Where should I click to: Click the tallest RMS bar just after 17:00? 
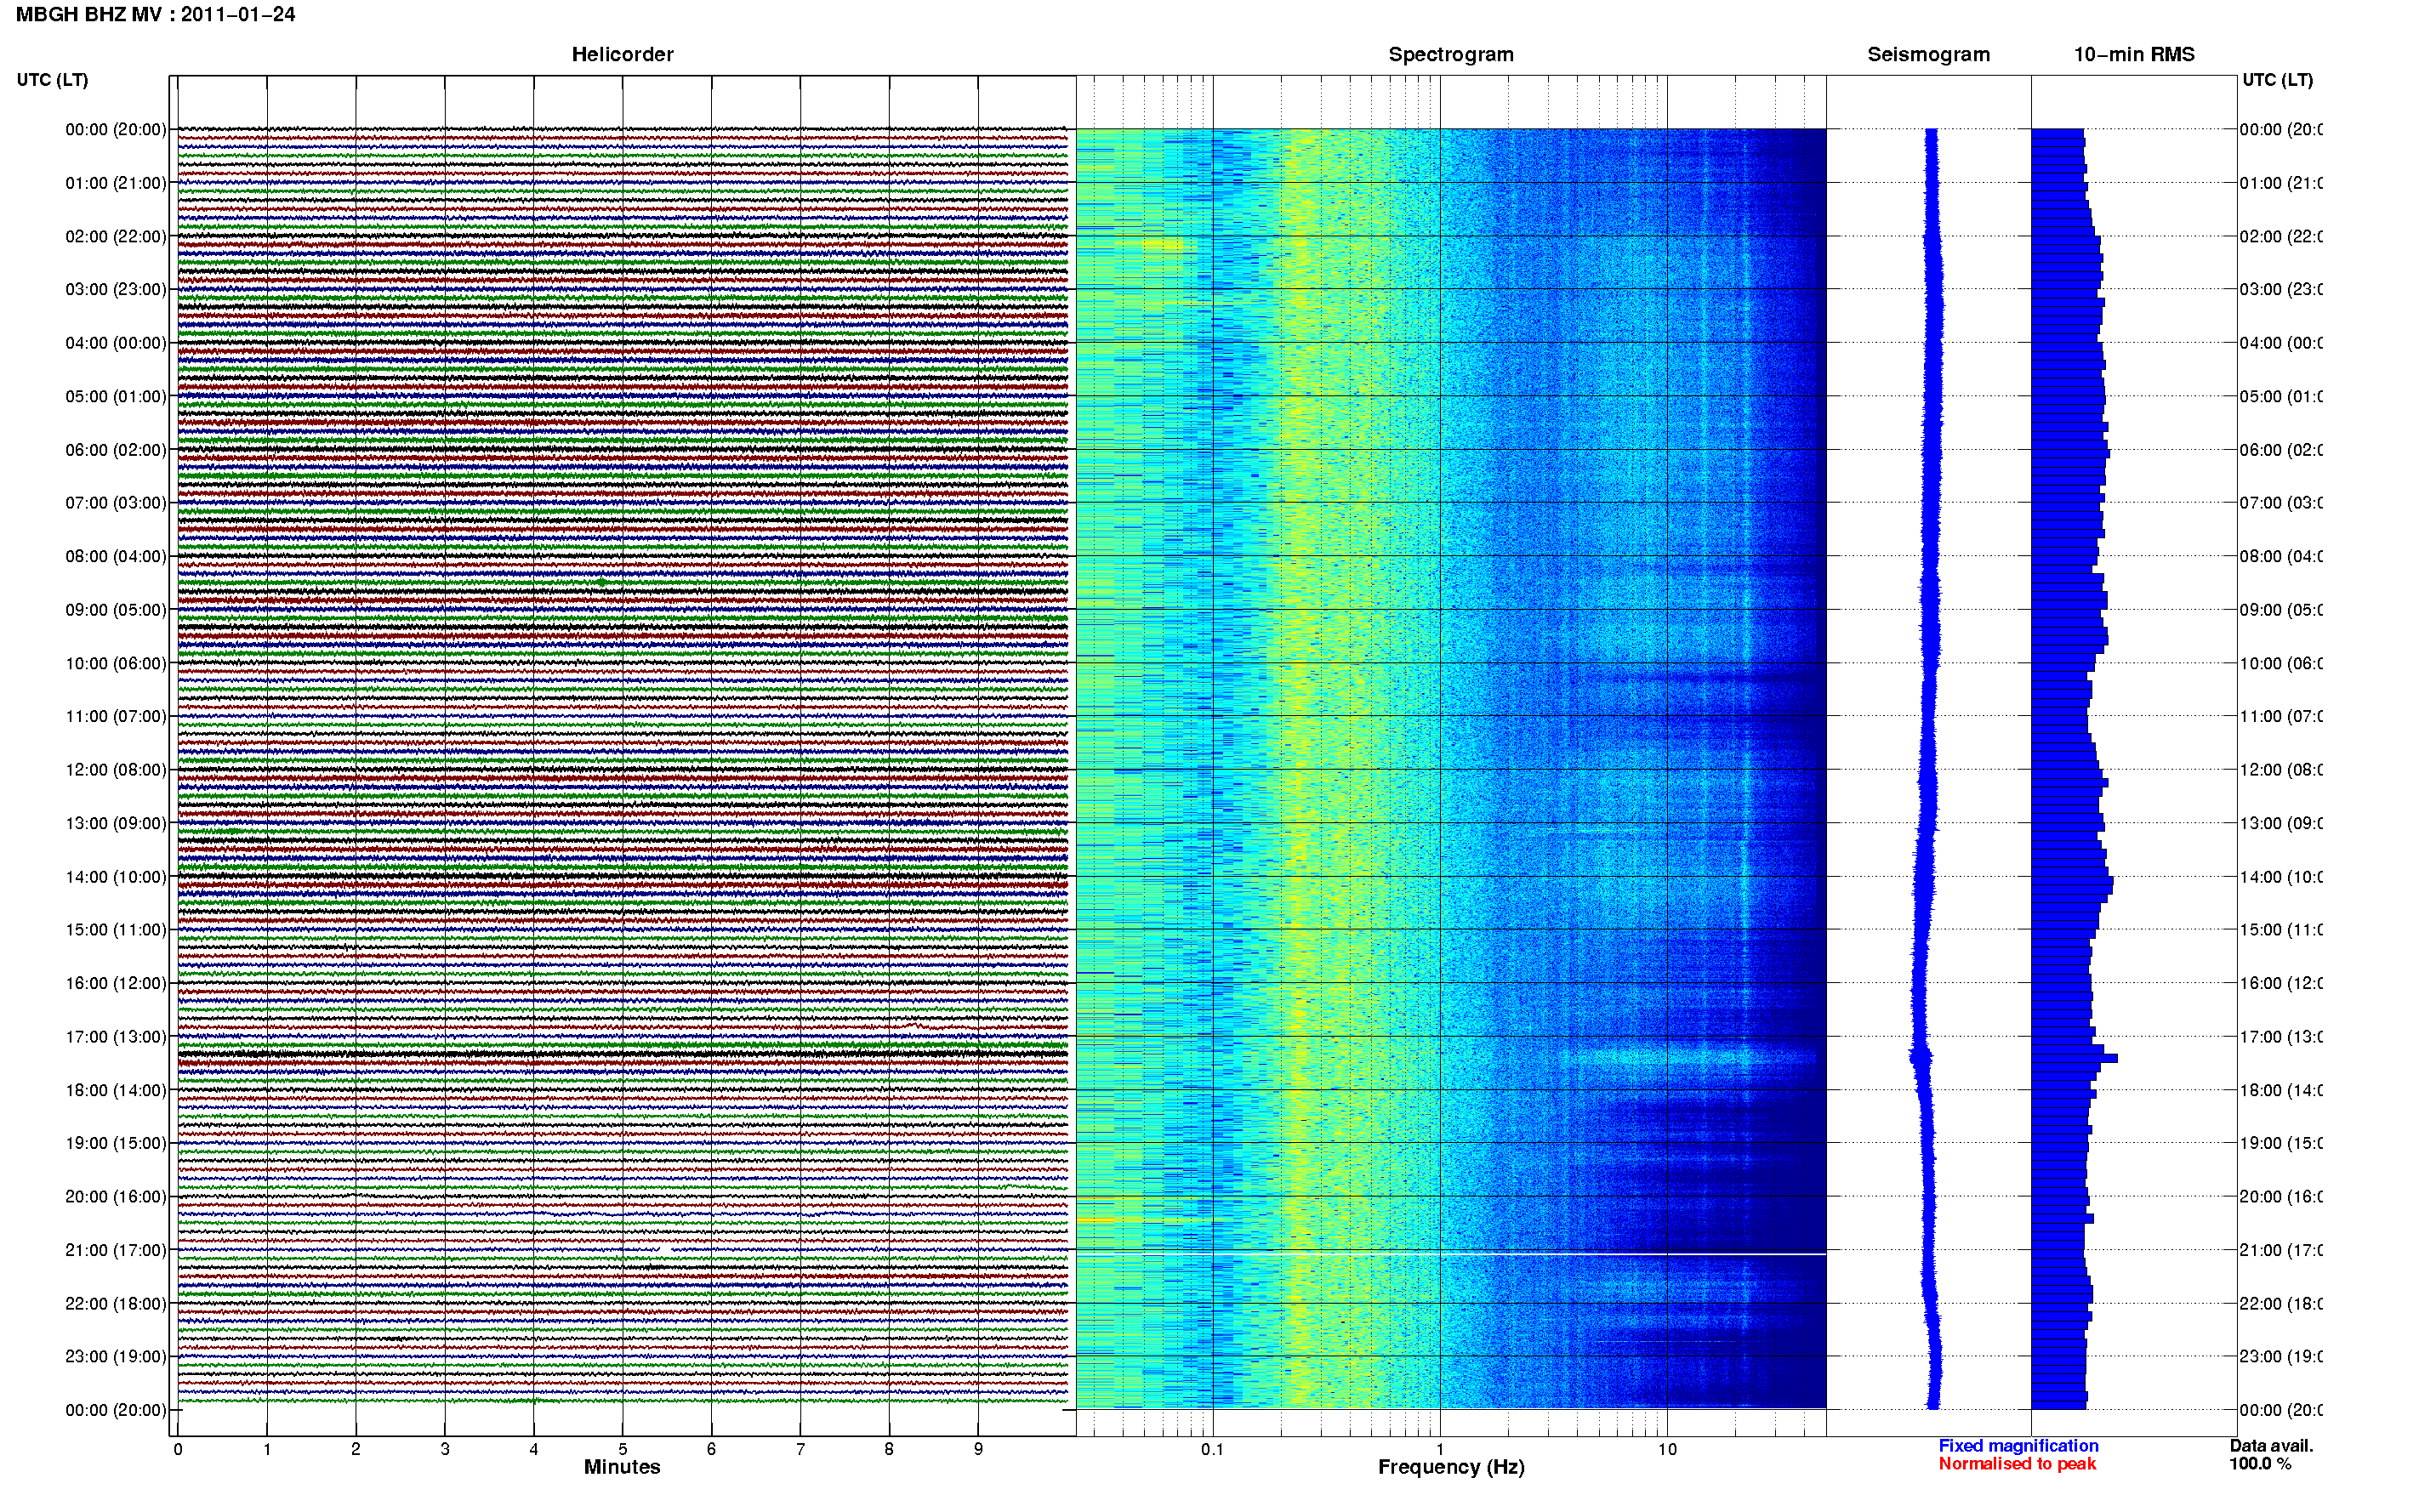(2074, 1058)
